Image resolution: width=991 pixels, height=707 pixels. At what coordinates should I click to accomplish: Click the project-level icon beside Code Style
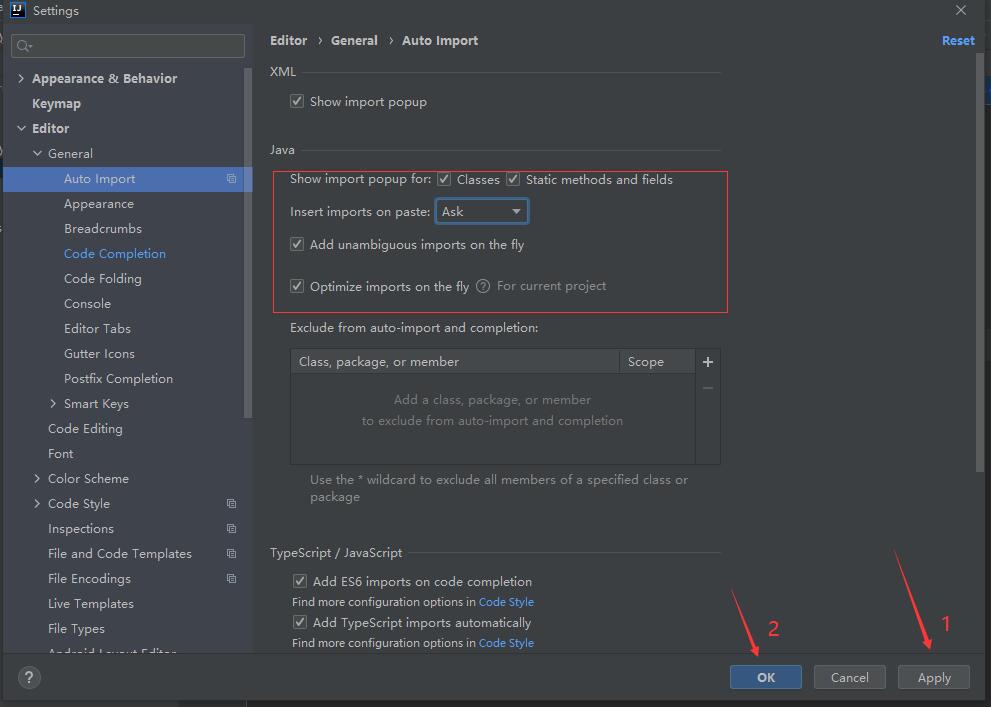[231, 504]
